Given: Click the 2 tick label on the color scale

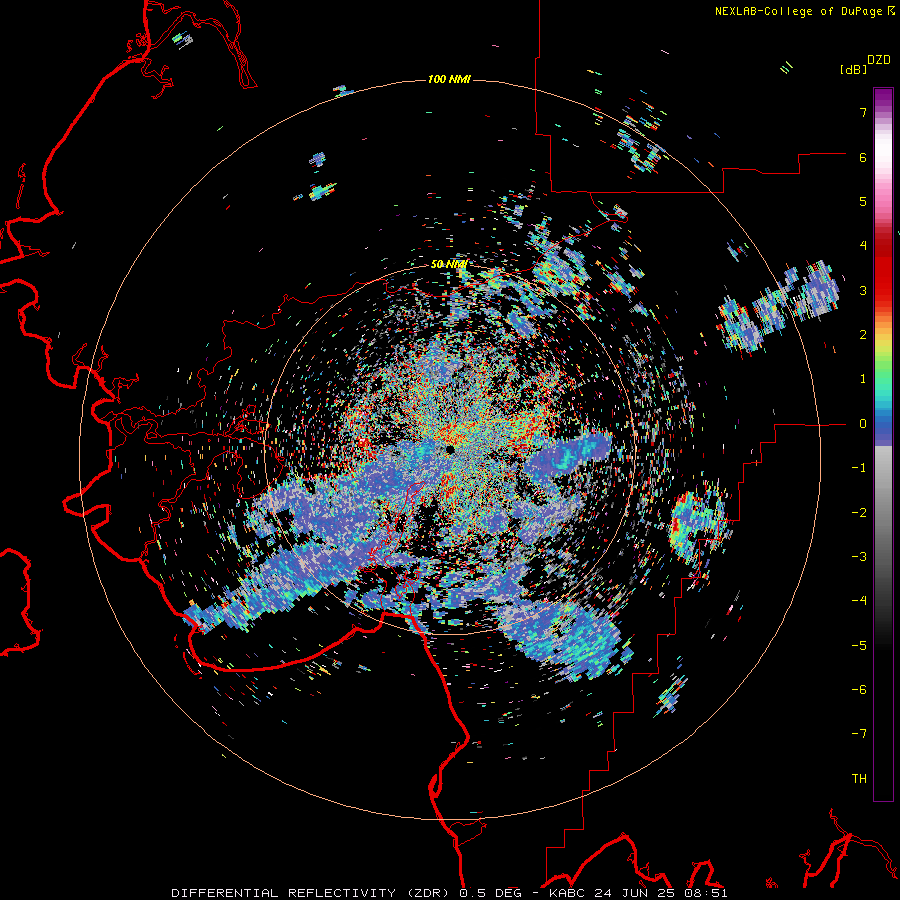Looking at the screenshot, I should (x=863, y=335).
